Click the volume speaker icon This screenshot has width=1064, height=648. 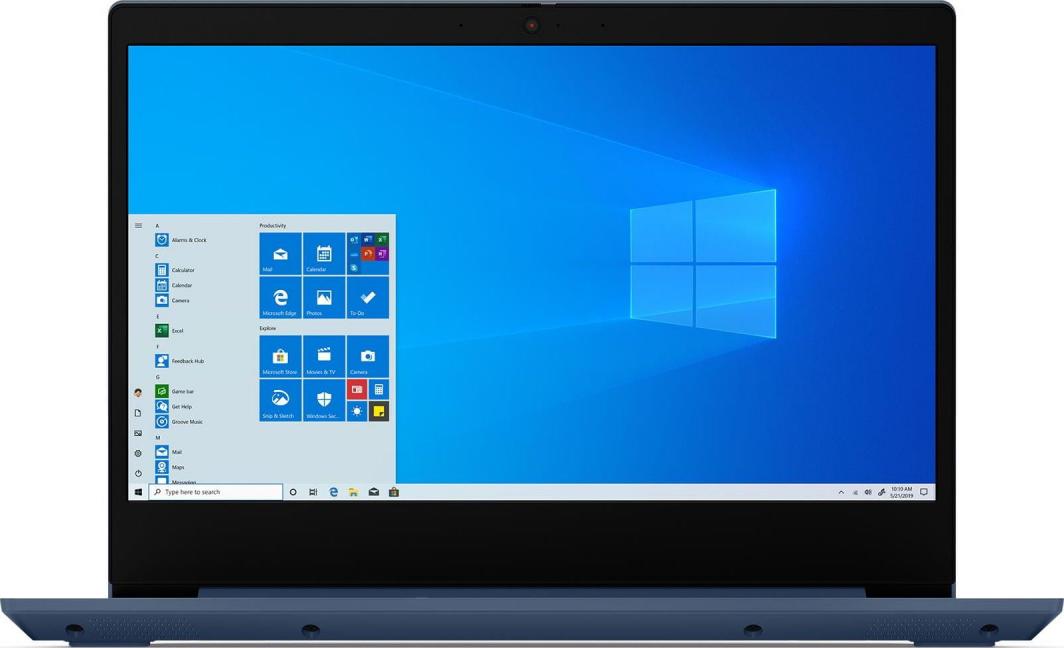click(868, 493)
